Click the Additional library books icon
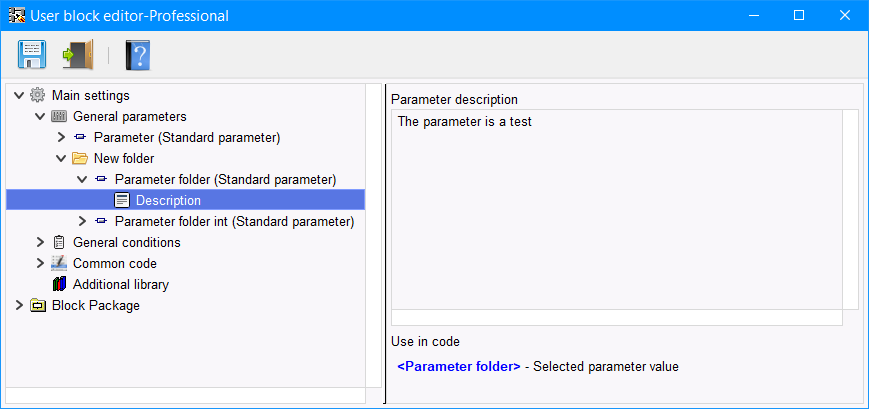The image size is (869, 409). tap(59, 284)
